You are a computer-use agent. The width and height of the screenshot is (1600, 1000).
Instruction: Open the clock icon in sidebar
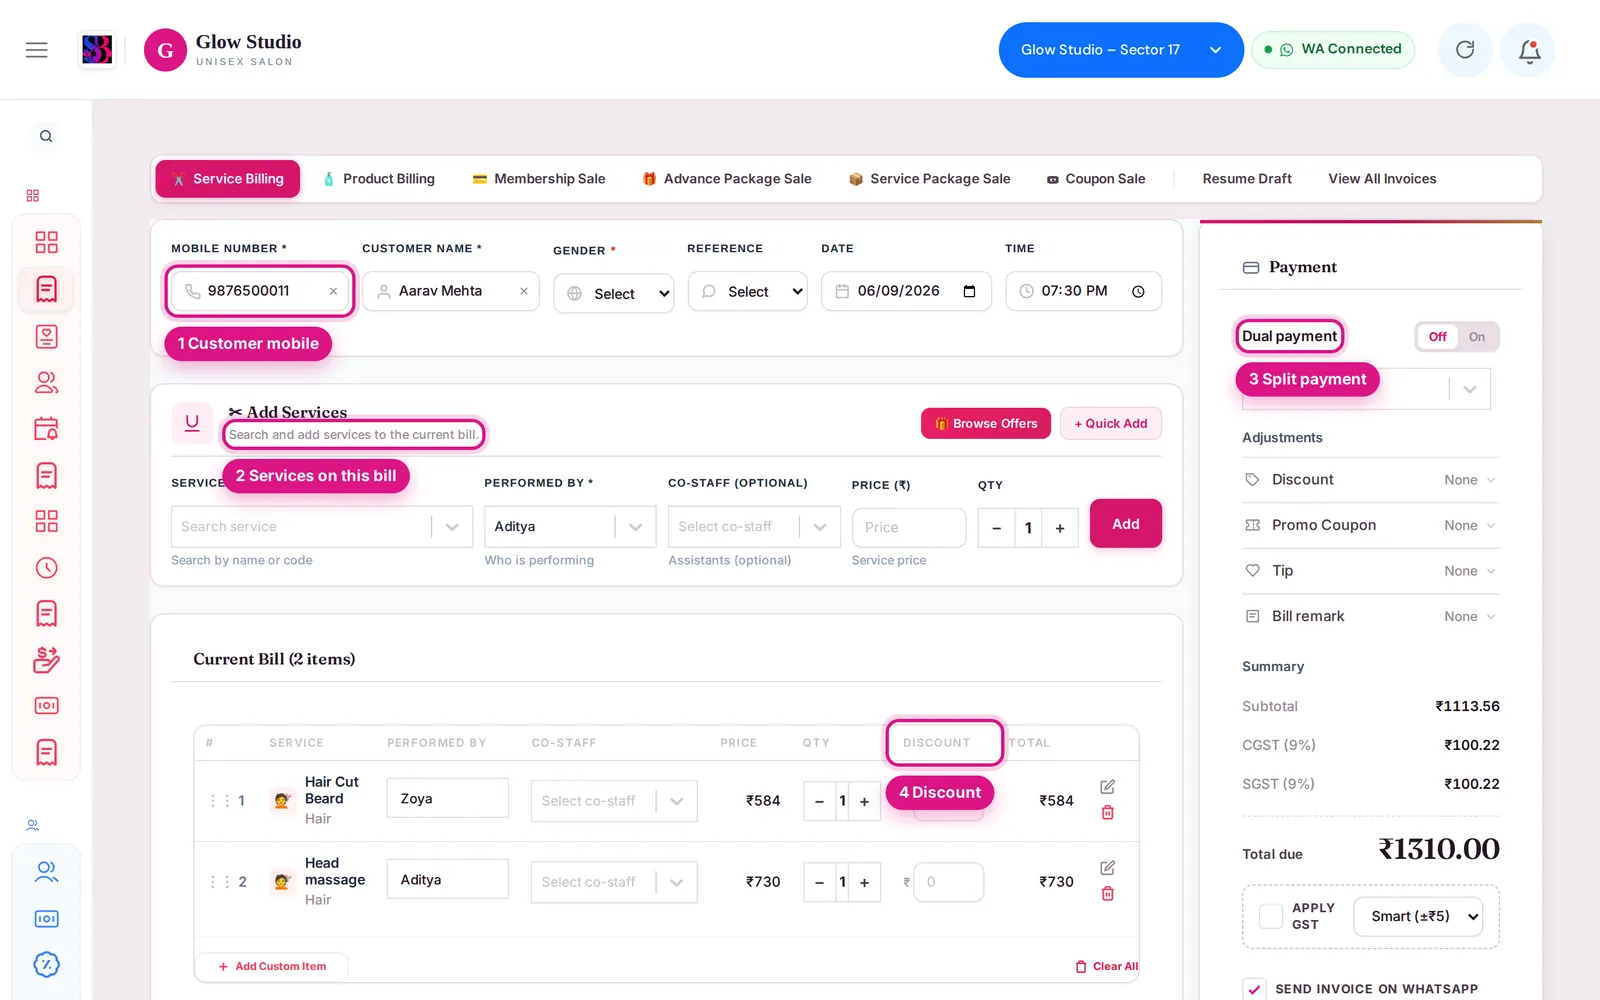pos(46,568)
